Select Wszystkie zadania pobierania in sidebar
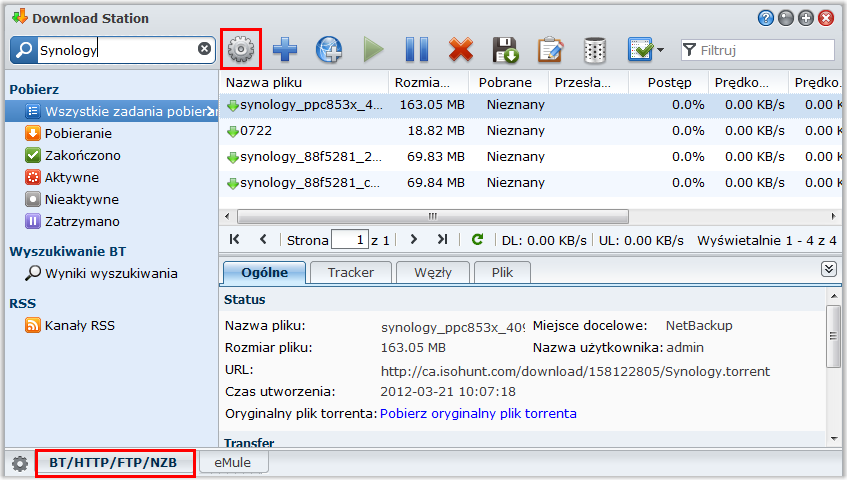Viewport: 847px width, 480px height. 112,111
